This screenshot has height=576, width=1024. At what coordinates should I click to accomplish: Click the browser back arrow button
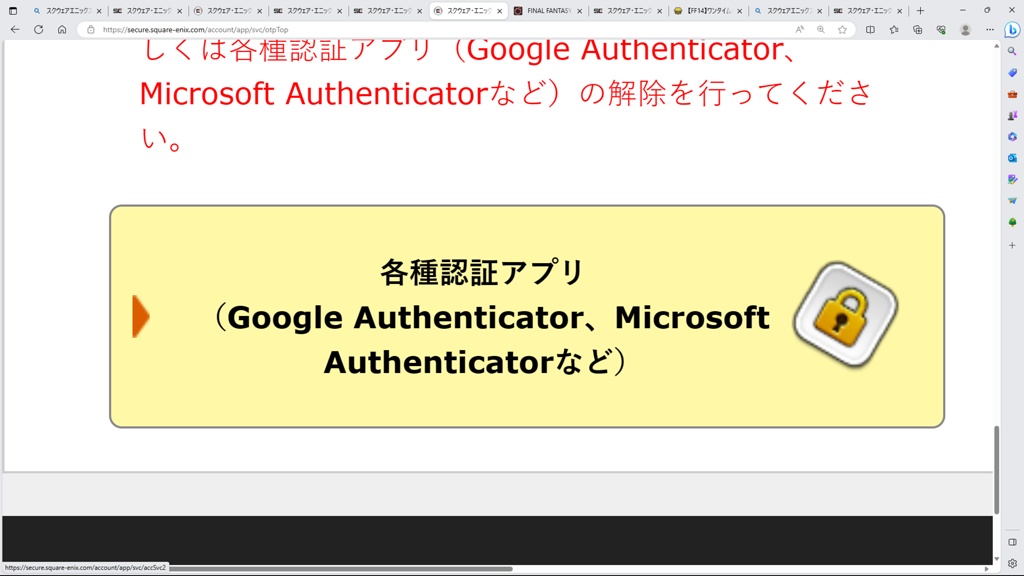pyautogui.click(x=14, y=30)
